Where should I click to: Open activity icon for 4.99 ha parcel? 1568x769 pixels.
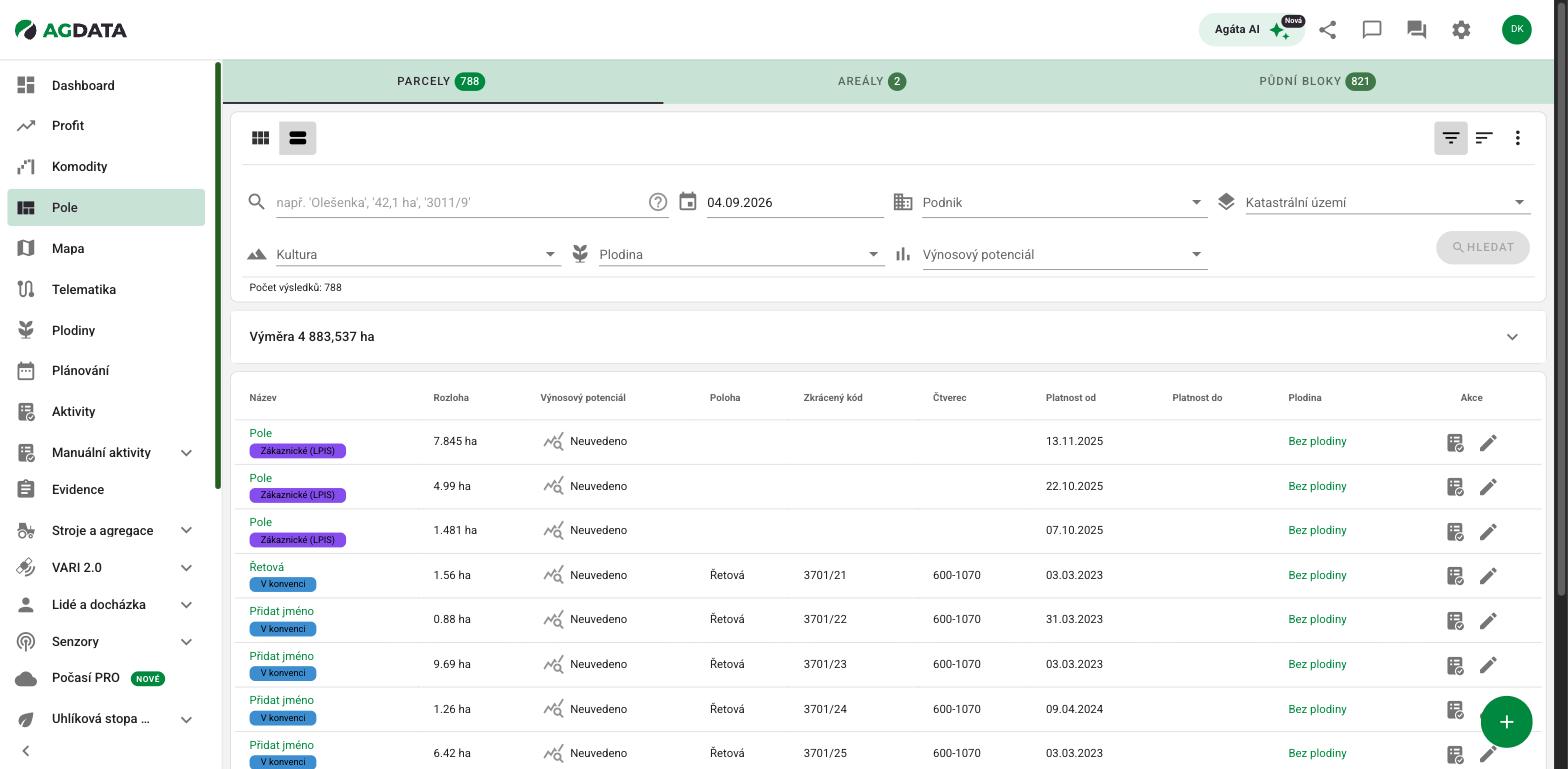1455,487
